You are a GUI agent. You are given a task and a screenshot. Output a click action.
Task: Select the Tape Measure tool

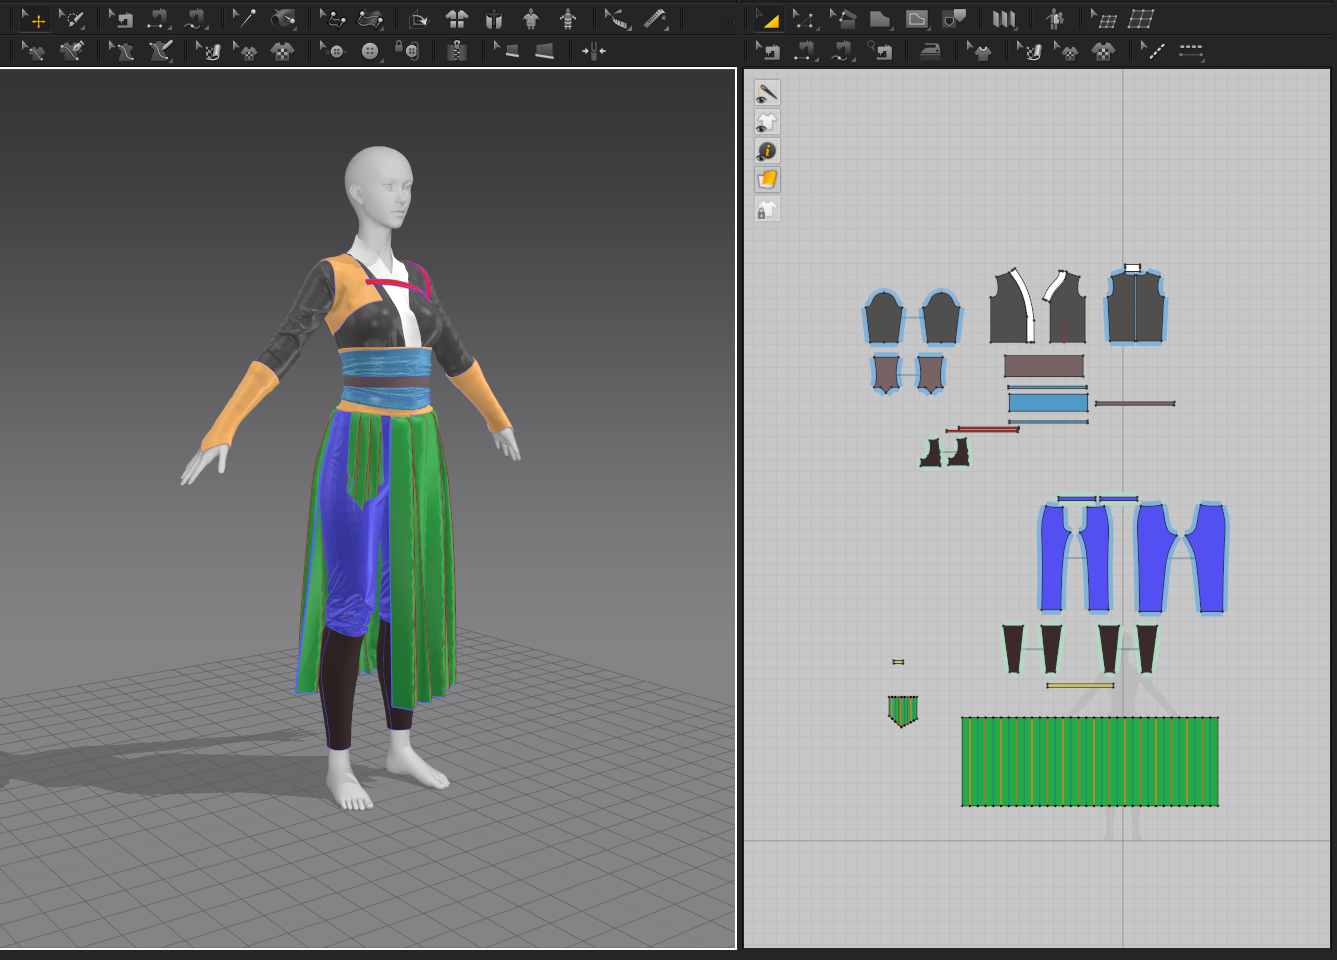point(656,19)
